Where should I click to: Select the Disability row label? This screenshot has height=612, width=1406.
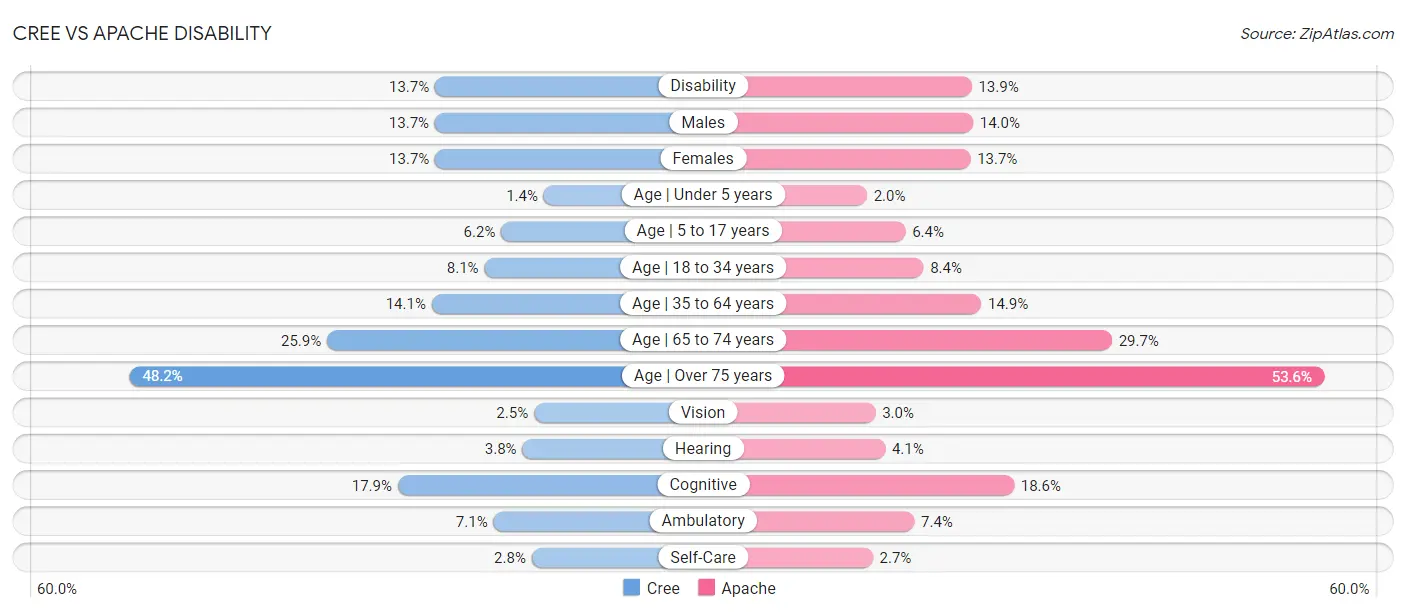(703, 86)
